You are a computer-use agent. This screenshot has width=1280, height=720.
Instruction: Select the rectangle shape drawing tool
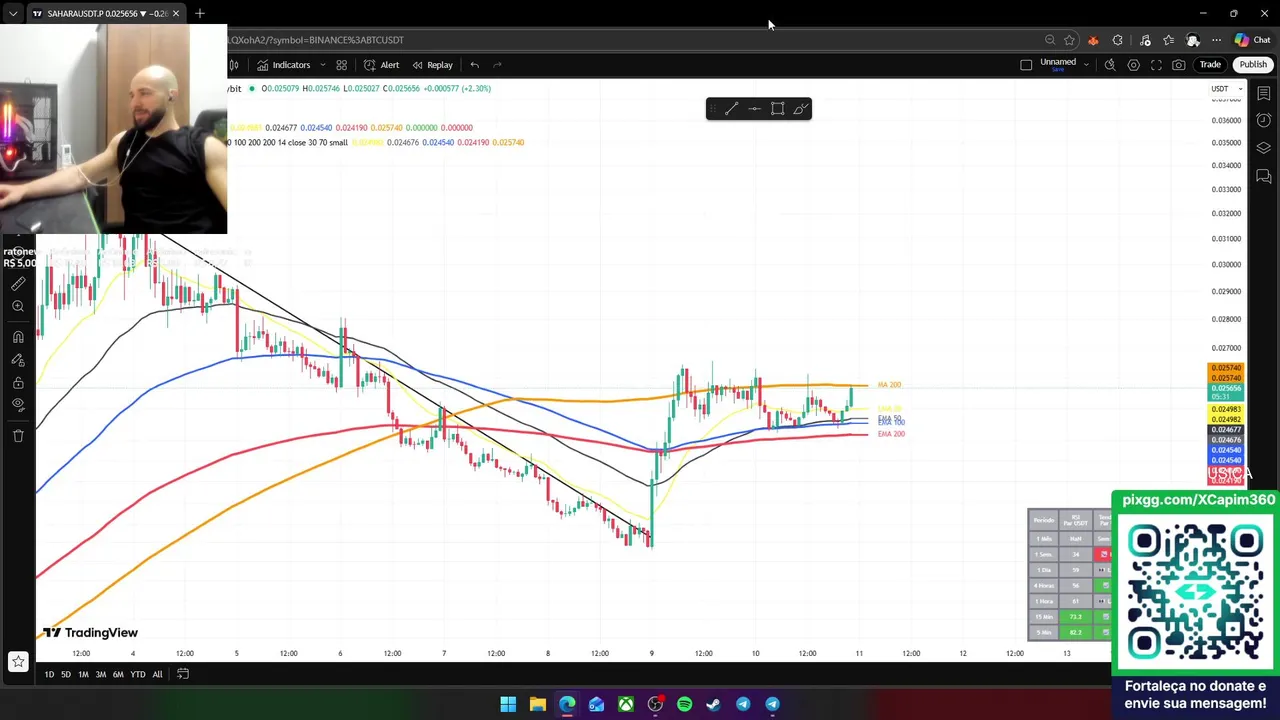tap(777, 109)
